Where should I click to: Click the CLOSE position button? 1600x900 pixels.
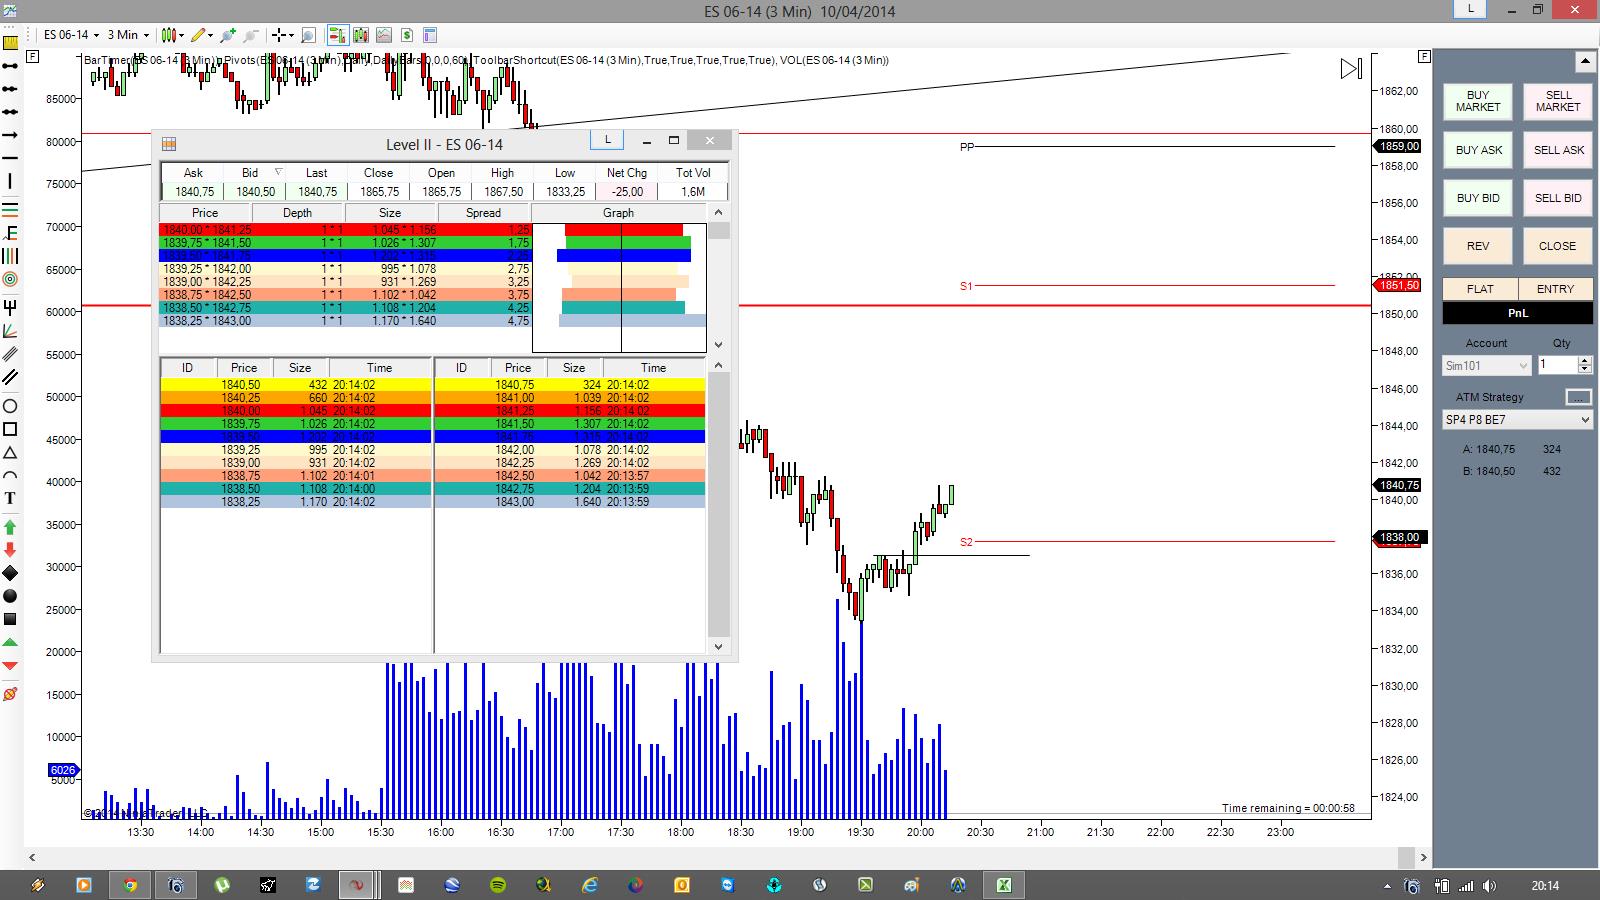click(1558, 246)
